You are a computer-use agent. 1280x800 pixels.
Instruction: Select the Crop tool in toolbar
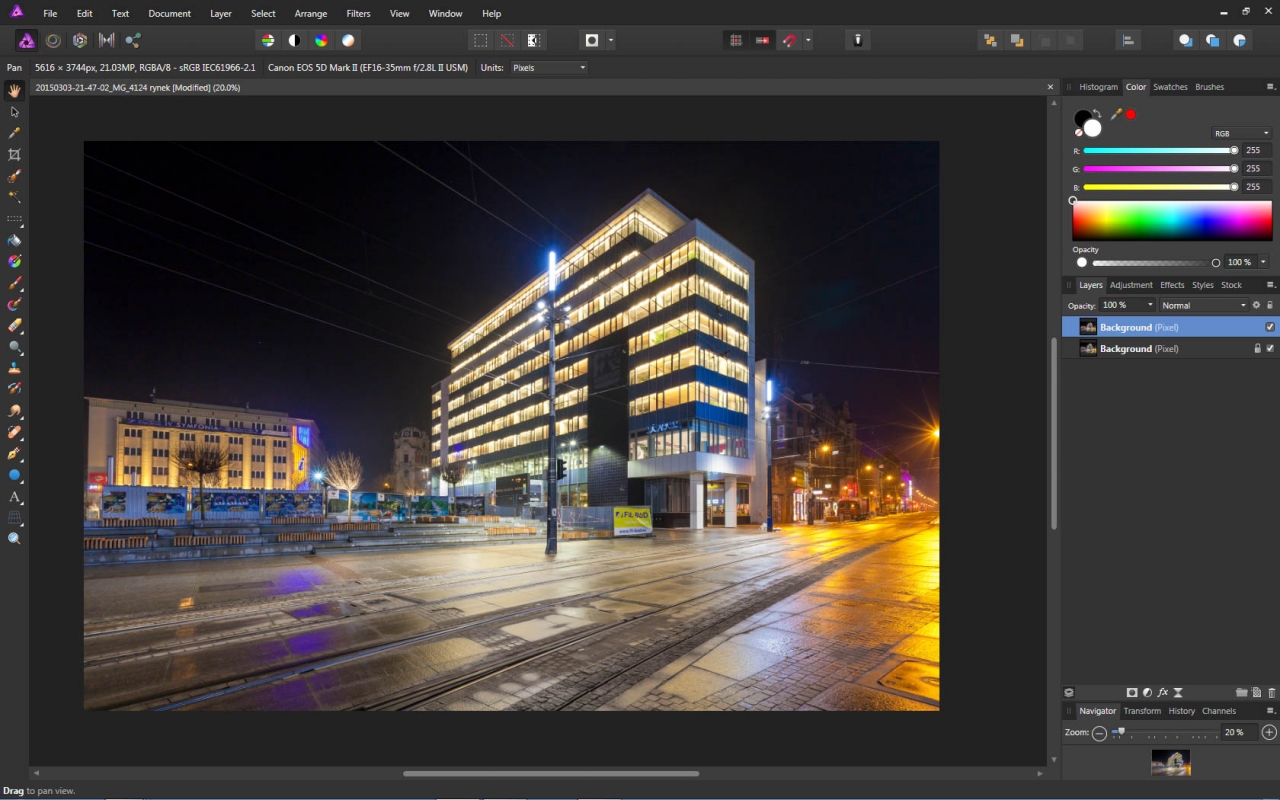click(14, 155)
